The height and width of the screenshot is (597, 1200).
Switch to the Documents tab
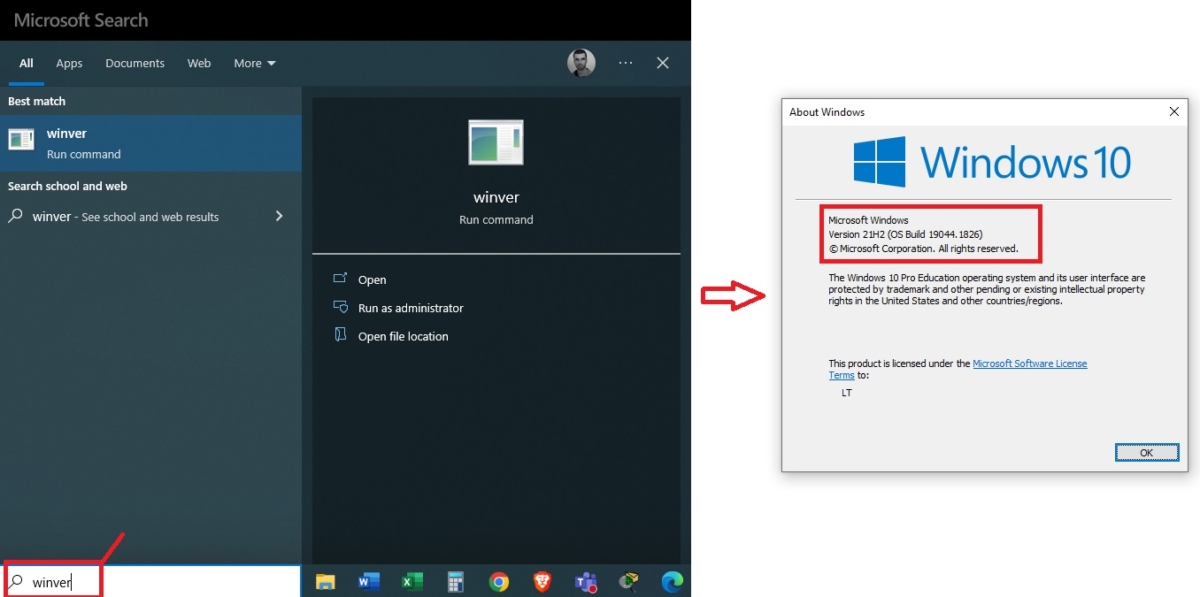tap(135, 63)
